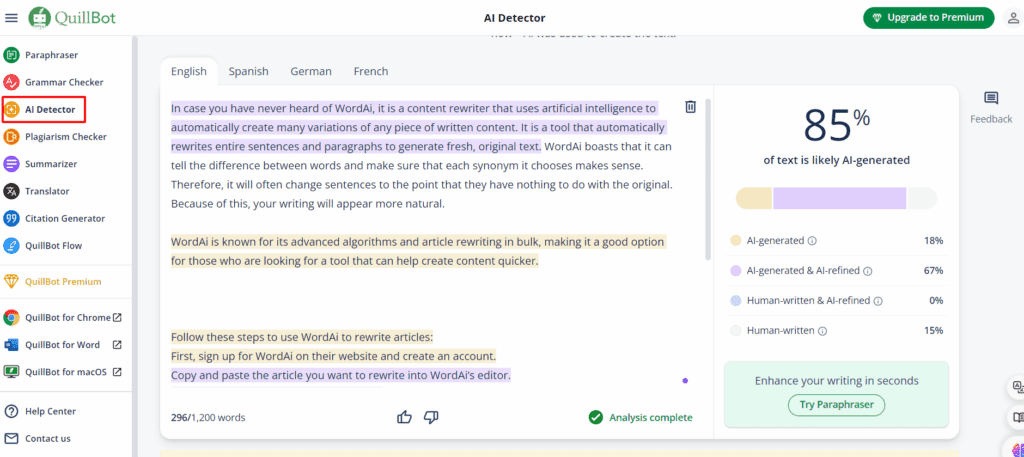Click info icon beside AI-generated & AI-refined
The width and height of the screenshot is (1024, 457).
[868, 271]
